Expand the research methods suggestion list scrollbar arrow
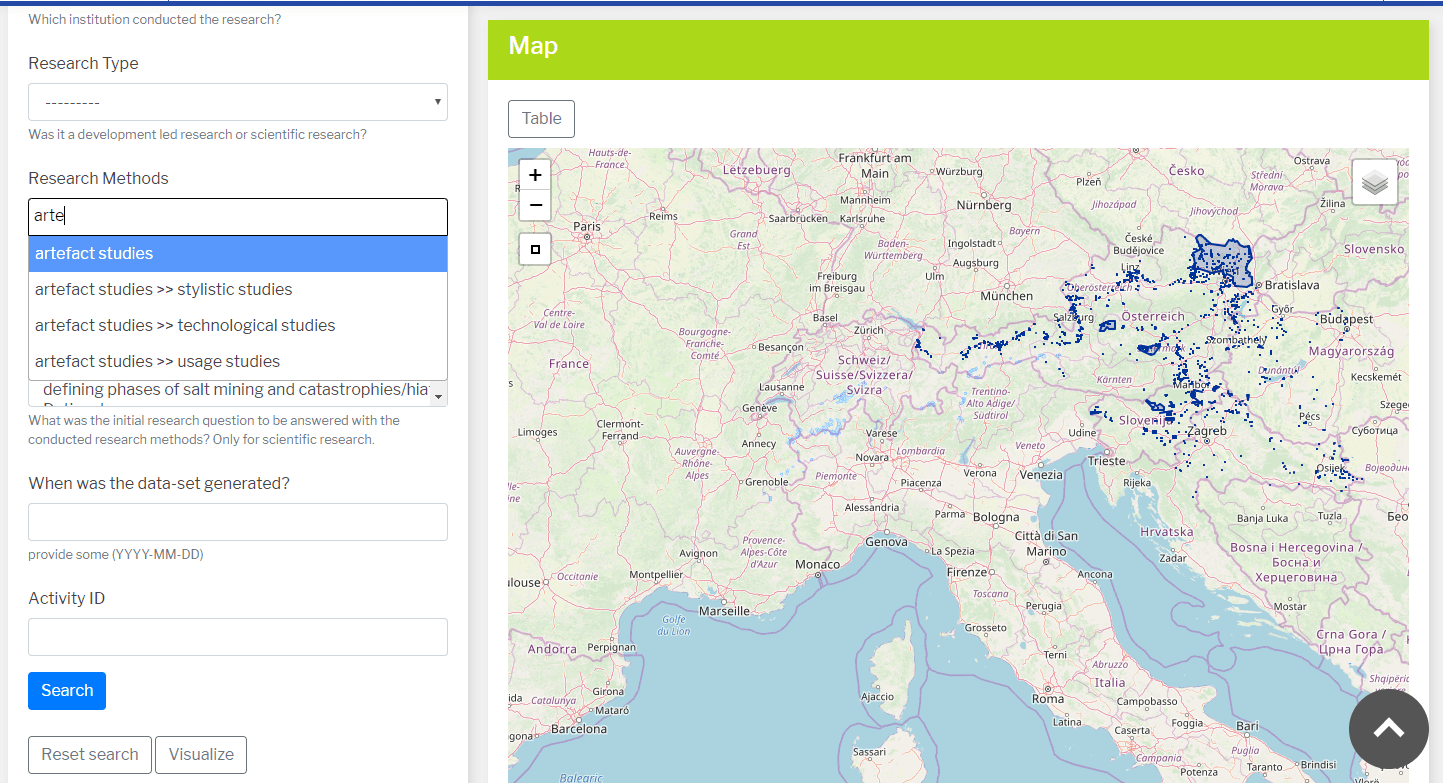1443x783 pixels. [x=438, y=396]
